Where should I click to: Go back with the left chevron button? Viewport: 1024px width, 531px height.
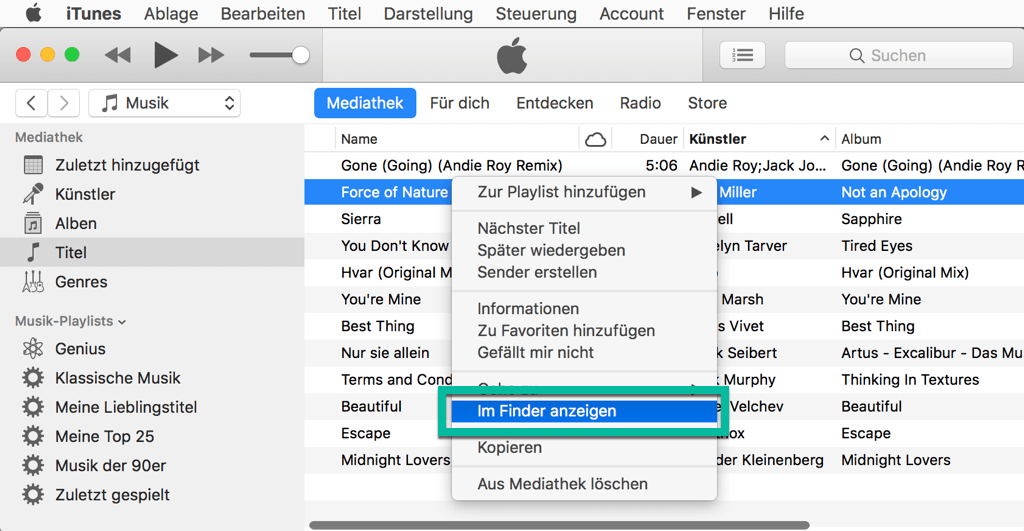click(x=31, y=103)
